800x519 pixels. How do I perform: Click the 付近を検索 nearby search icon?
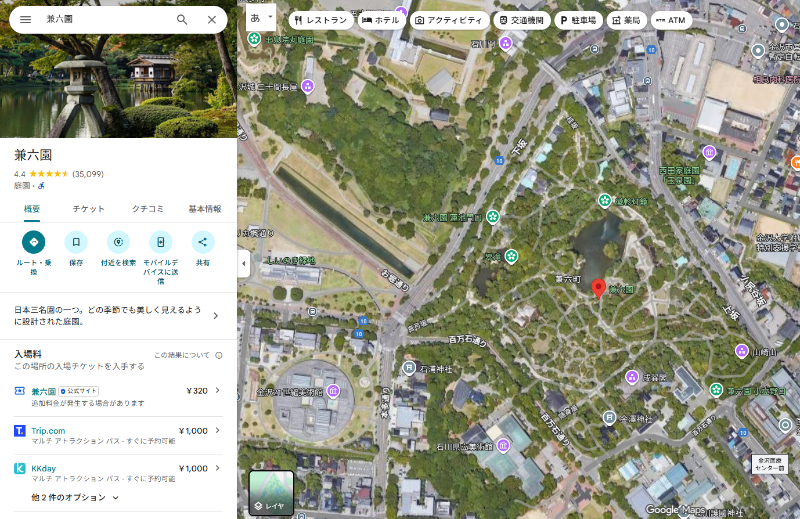coord(118,241)
